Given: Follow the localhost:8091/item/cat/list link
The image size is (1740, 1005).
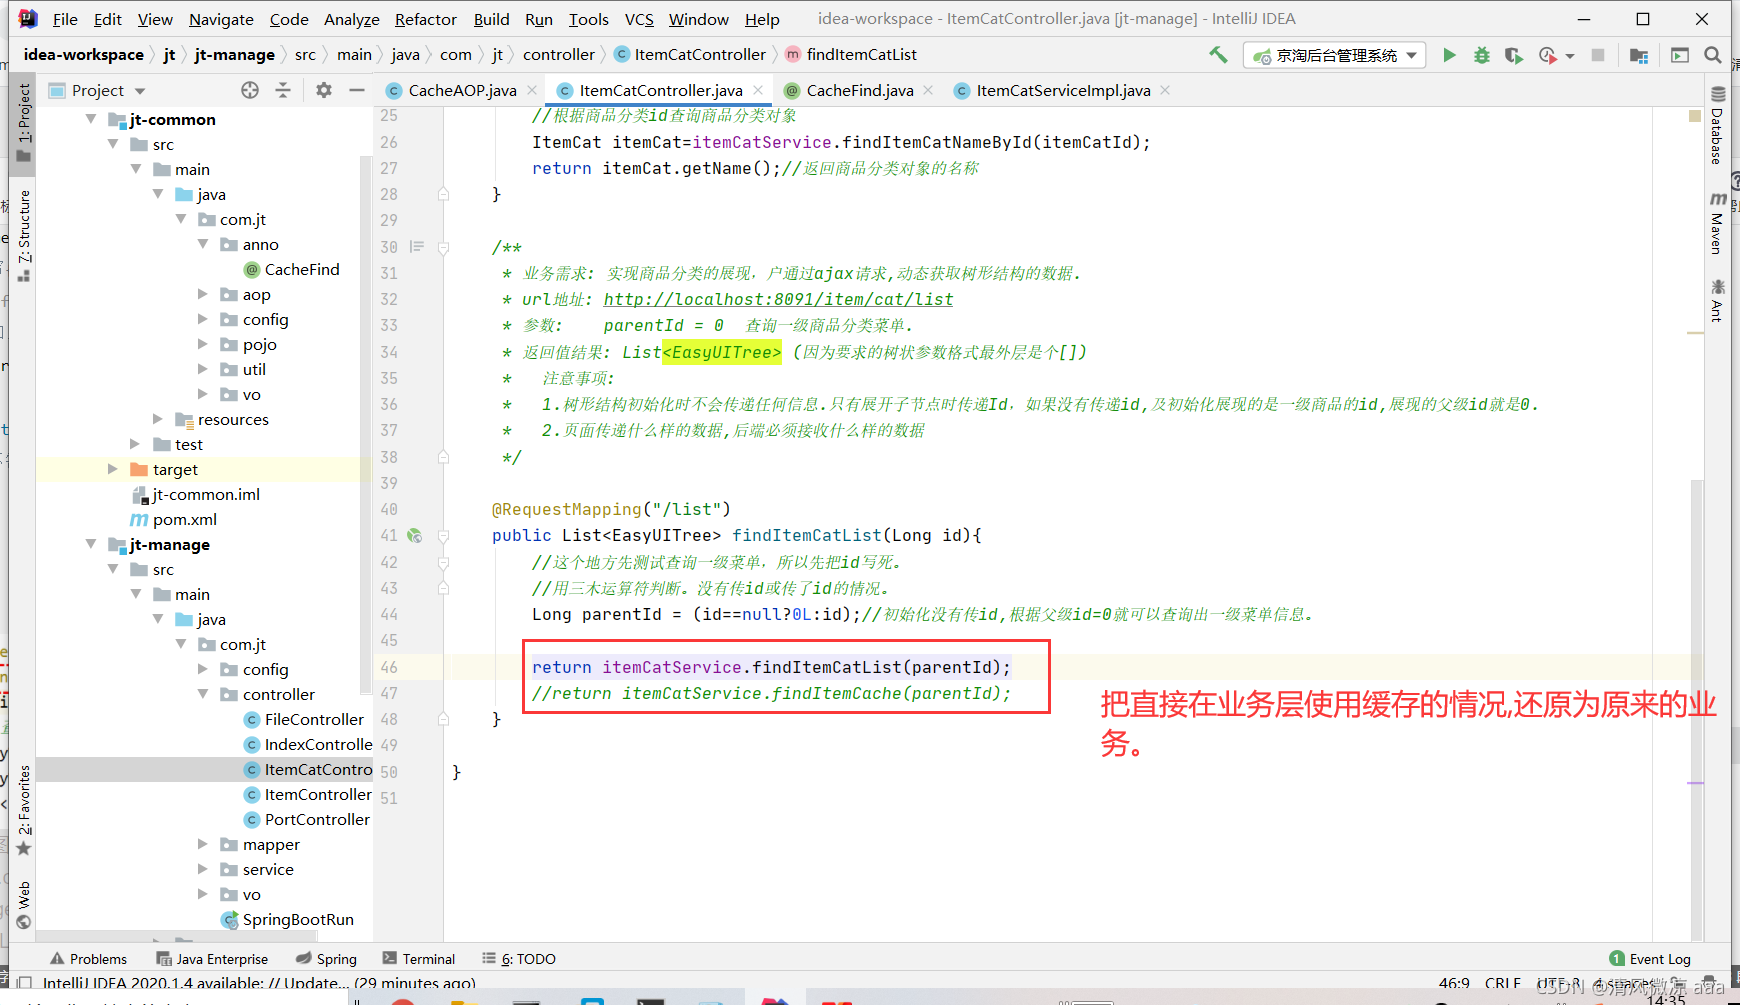Looking at the screenshot, I should point(778,299).
